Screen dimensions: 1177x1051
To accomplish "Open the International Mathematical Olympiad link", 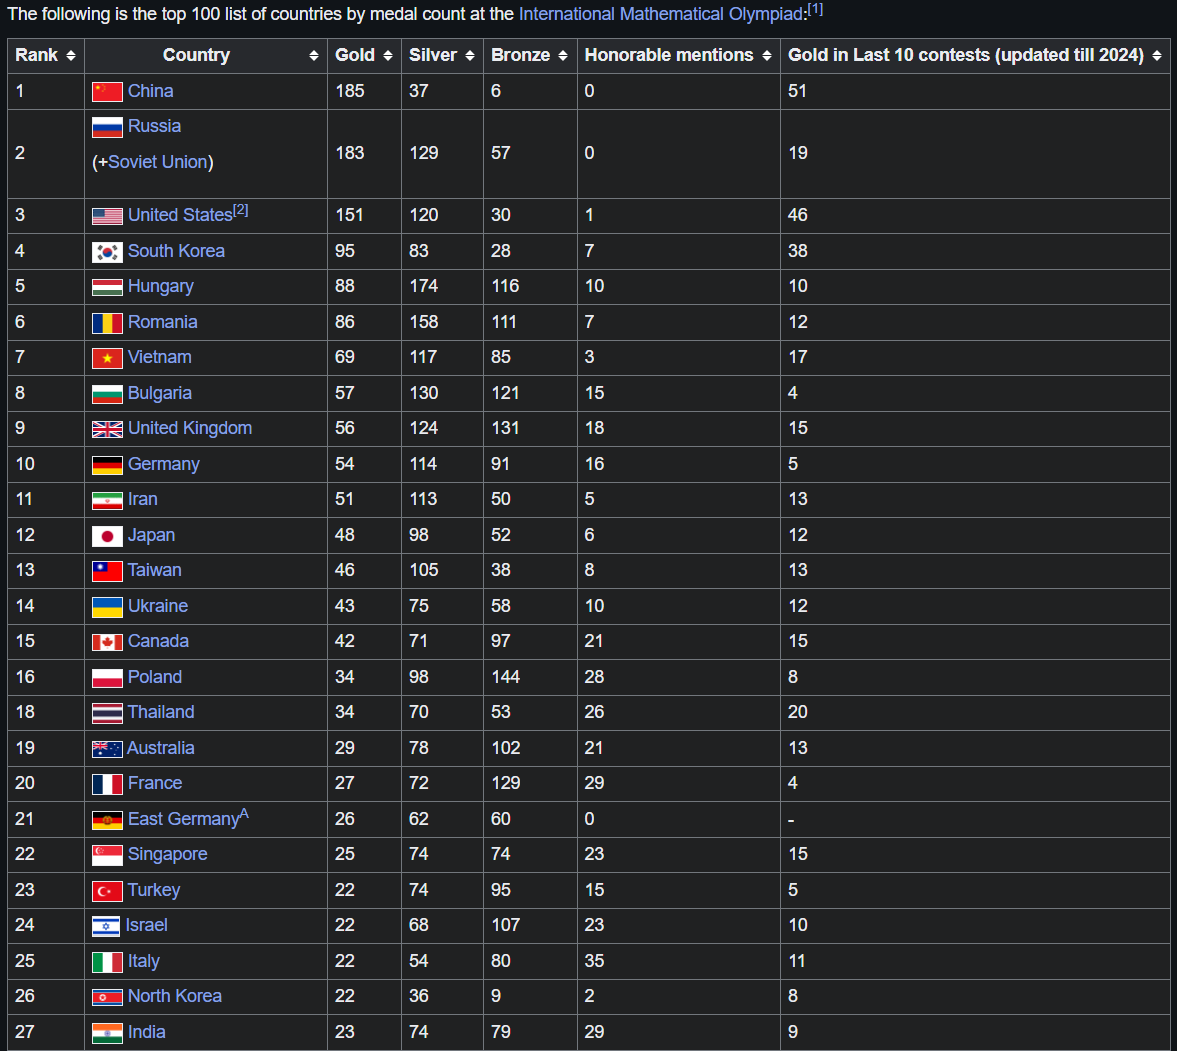I will [661, 14].
